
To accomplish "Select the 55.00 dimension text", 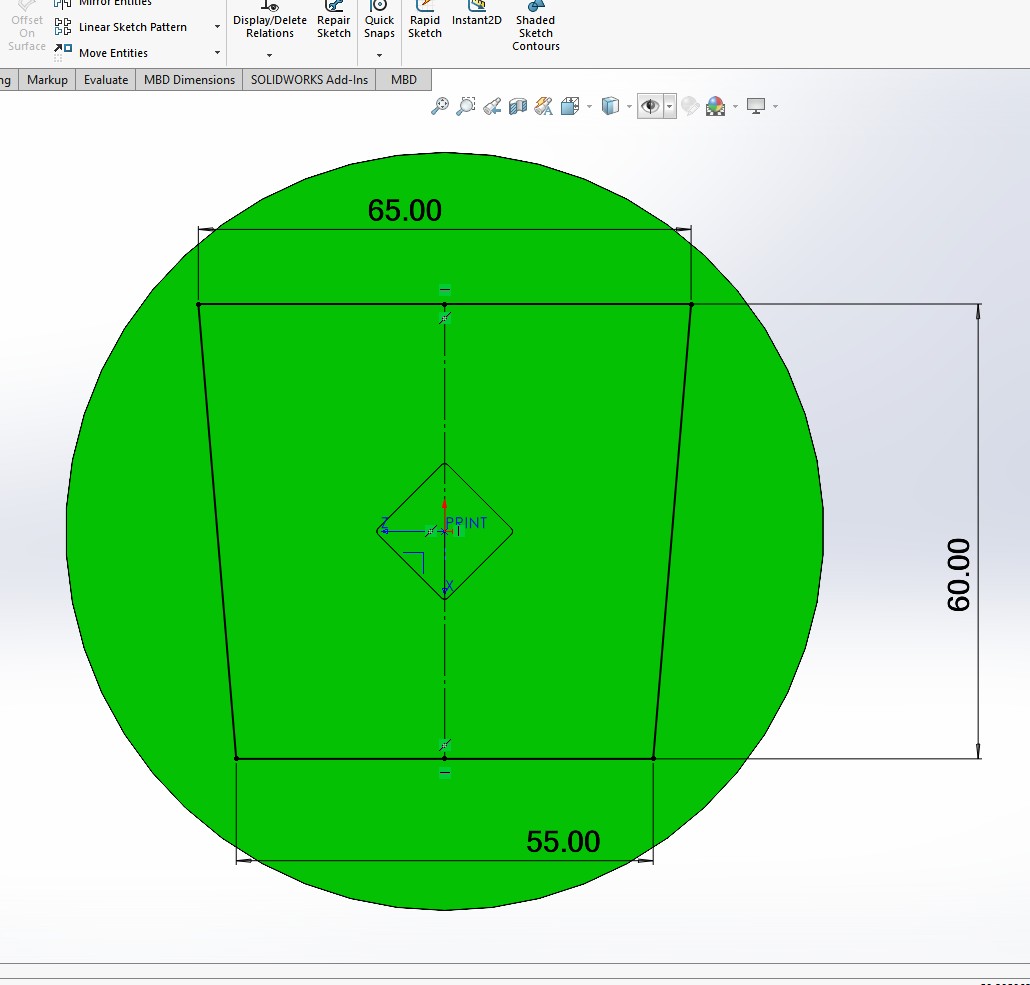I will [x=563, y=842].
